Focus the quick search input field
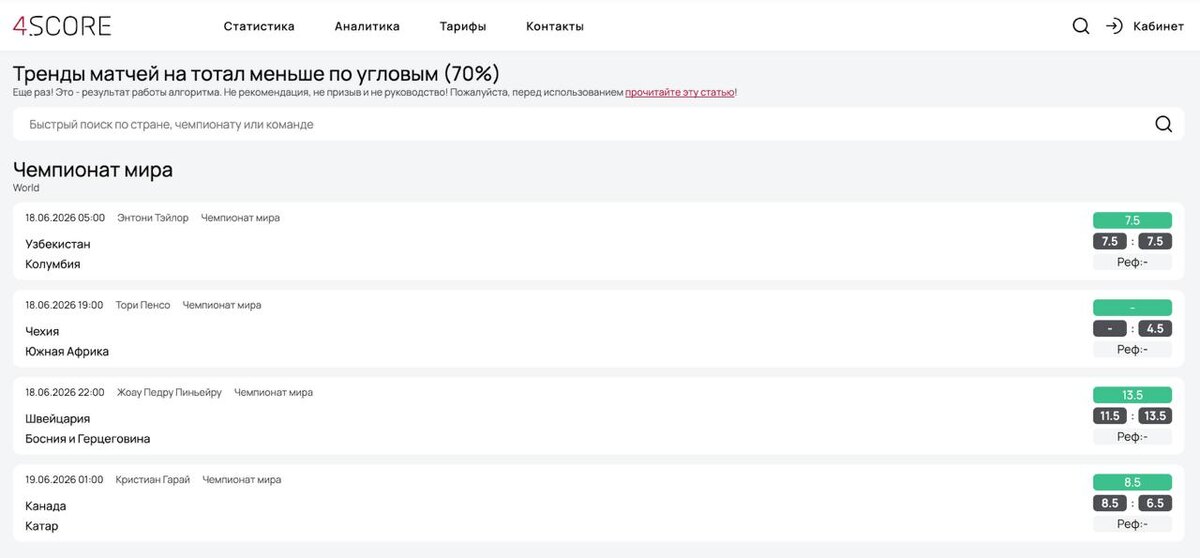 tap(600, 124)
